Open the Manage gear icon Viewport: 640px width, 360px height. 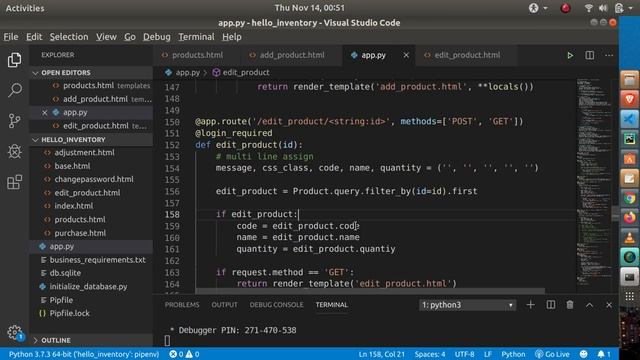(x=15, y=332)
